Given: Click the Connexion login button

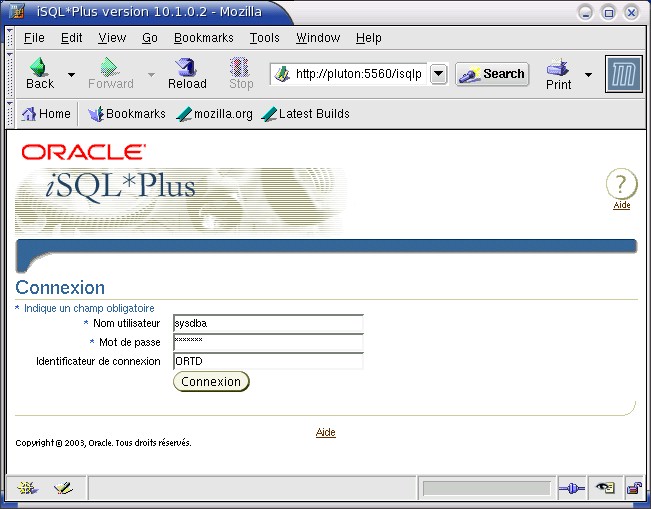Looking at the screenshot, I should click(211, 382).
